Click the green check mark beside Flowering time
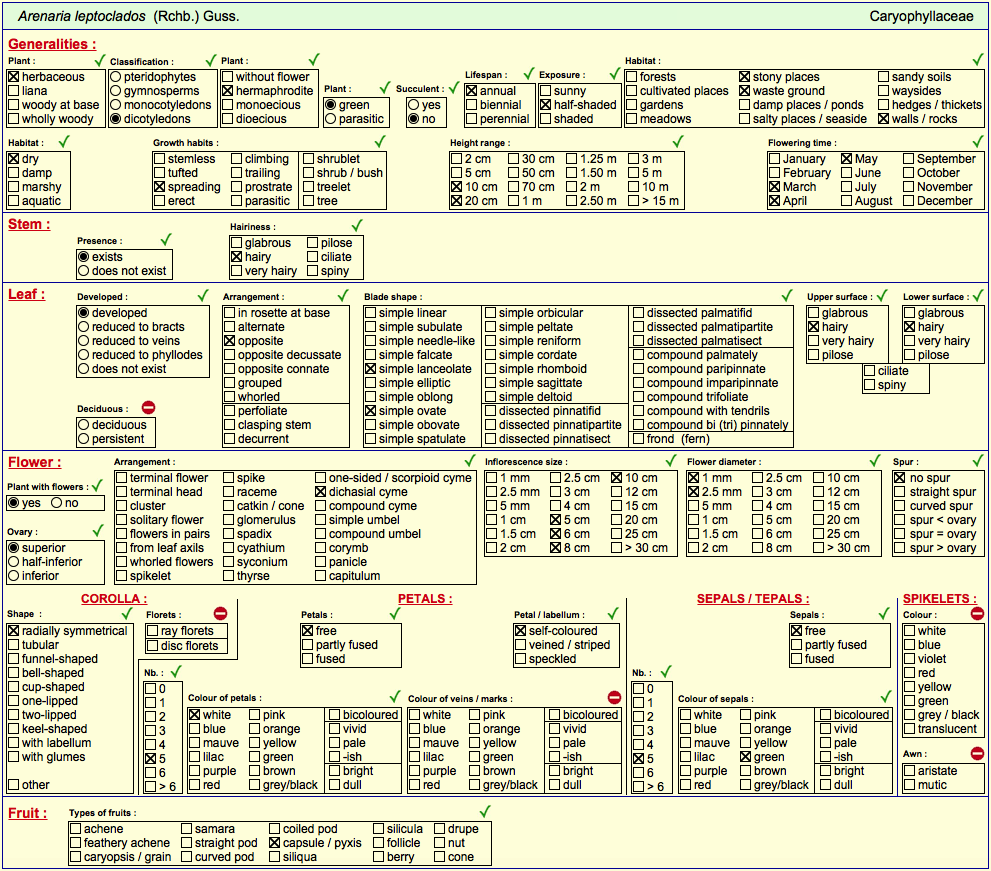This screenshot has height=871, width=991. [x=978, y=142]
